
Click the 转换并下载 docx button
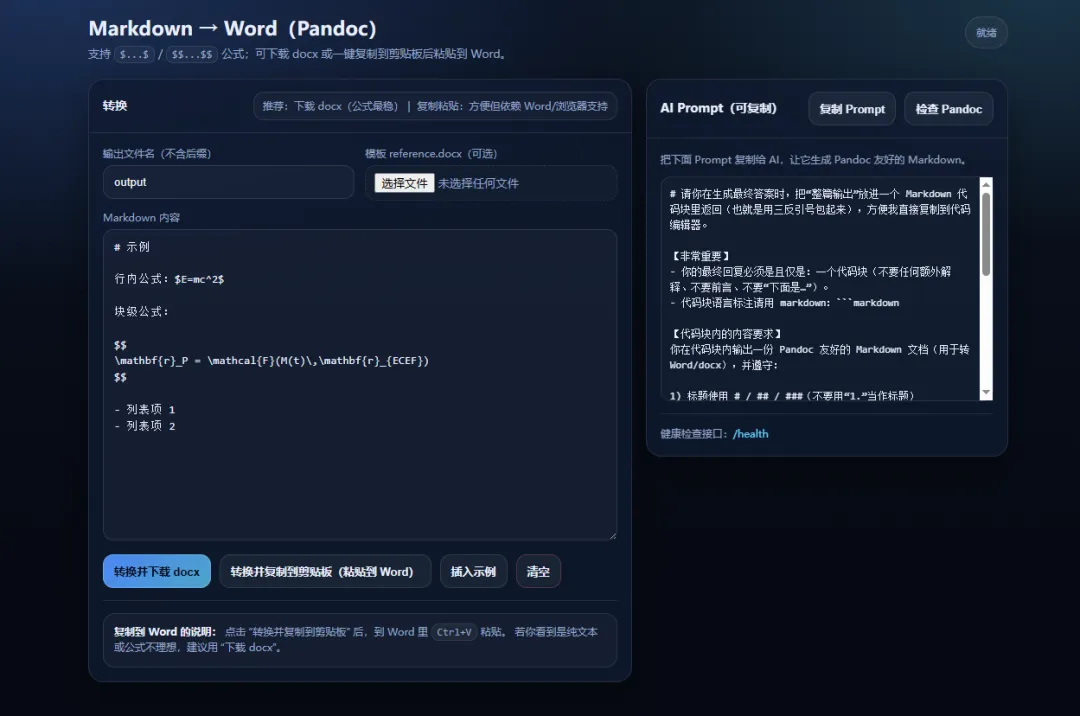pyautogui.click(x=156, y=571)
